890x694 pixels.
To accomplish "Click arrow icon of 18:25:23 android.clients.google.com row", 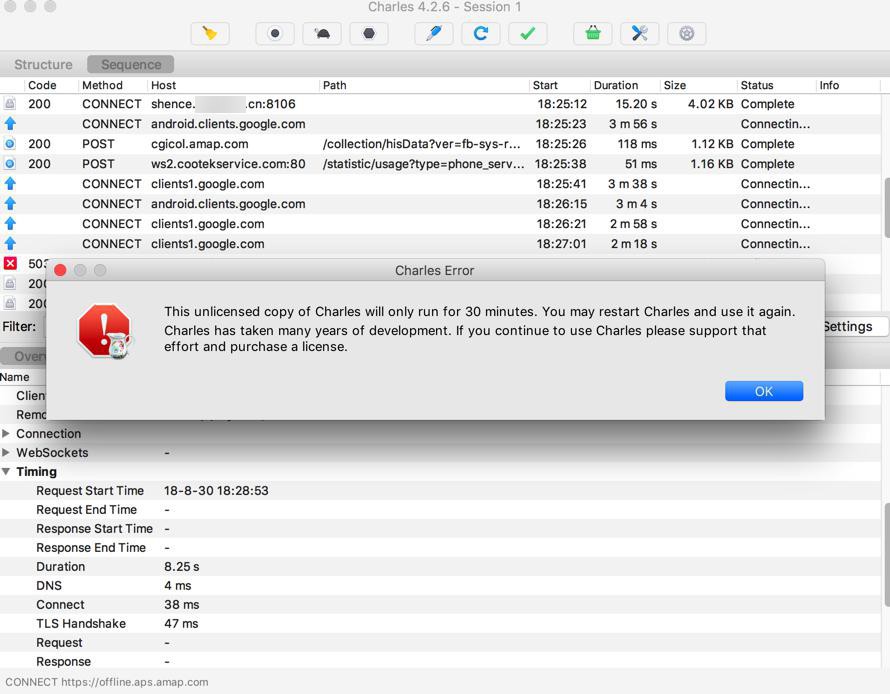I will [x=10, y=124].
